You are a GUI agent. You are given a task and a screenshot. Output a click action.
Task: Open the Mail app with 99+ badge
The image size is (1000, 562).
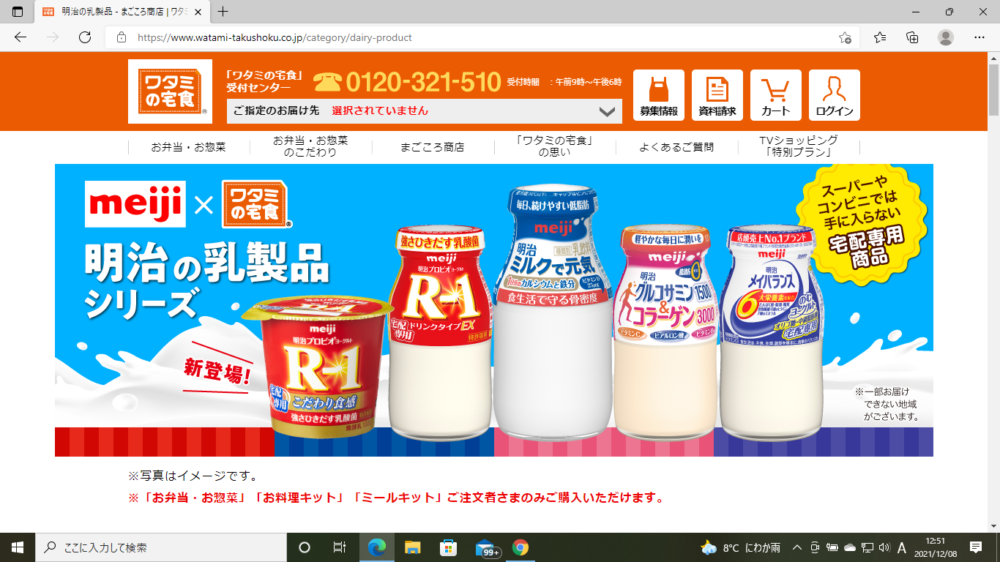[487, 548]
